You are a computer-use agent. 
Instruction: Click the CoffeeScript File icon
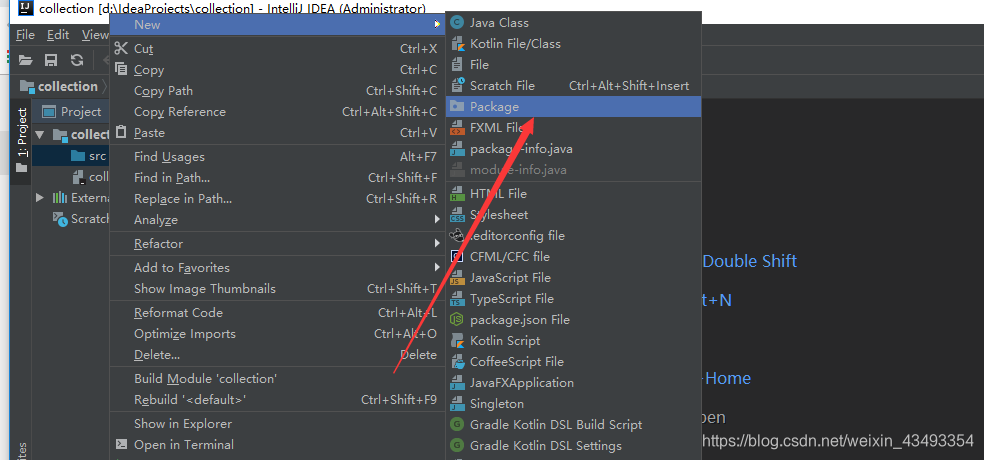(x=457, y=362)
